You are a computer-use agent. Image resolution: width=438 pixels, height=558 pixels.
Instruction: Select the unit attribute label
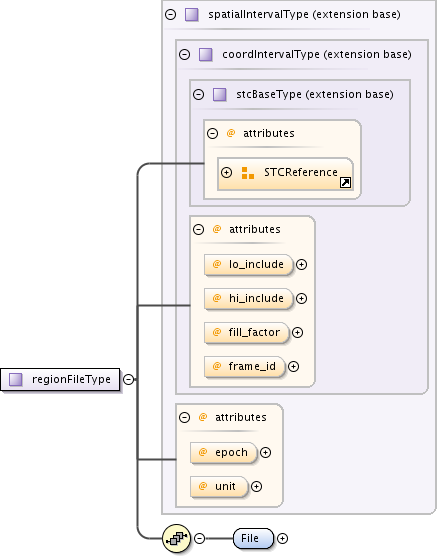point(225,486)
